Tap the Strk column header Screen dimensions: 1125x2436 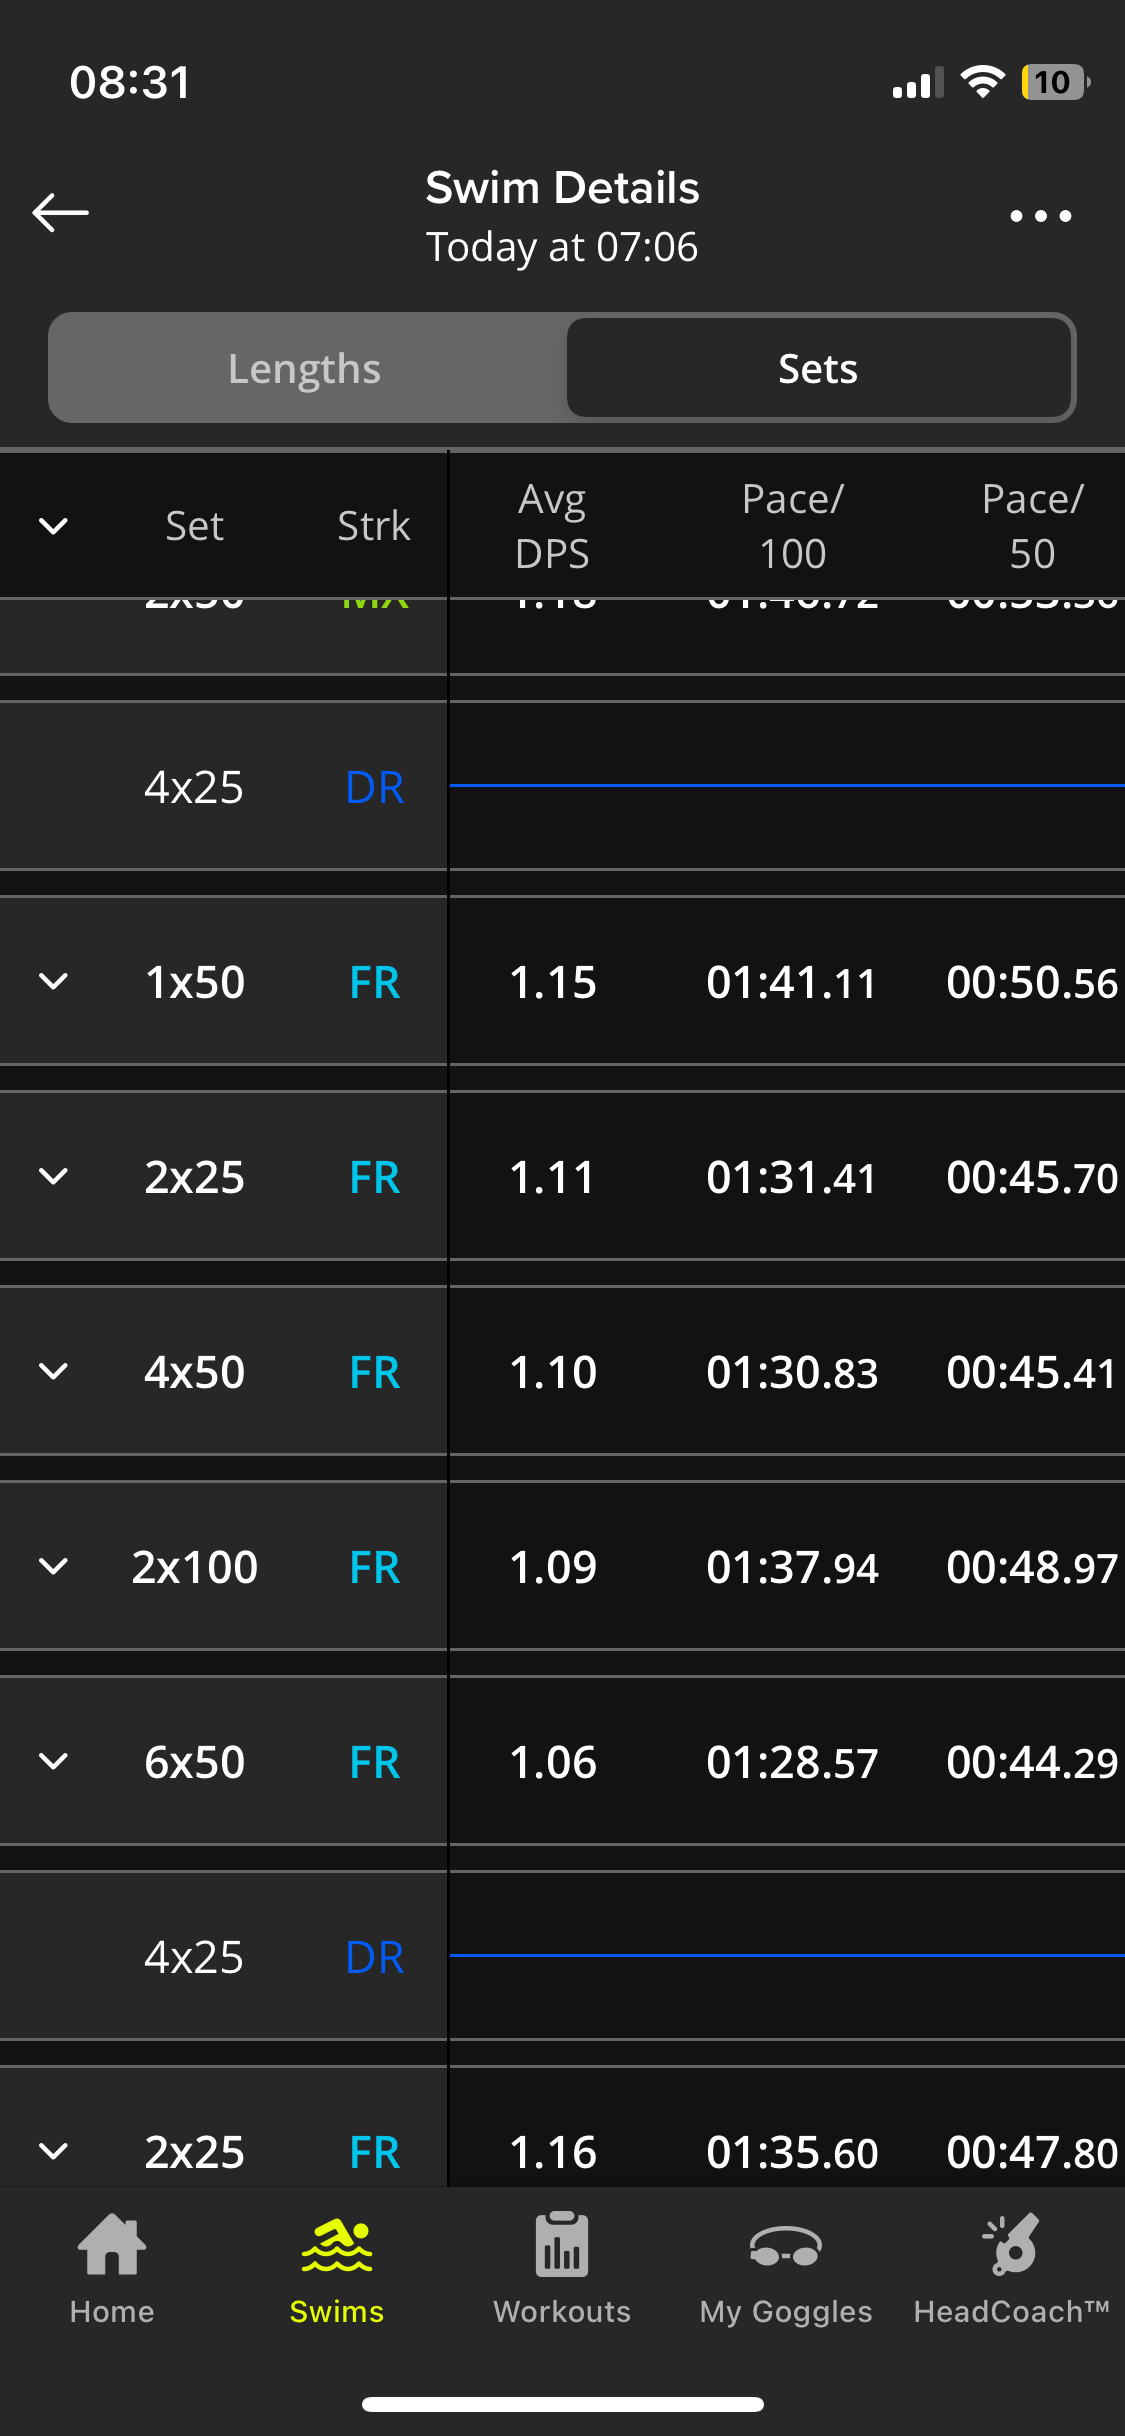click(x=373, y=526)
